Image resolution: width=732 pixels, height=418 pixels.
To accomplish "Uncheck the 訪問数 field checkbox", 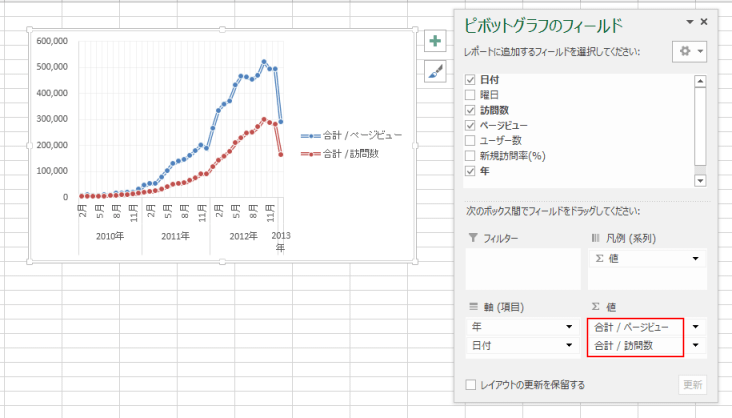I will 470,110.
